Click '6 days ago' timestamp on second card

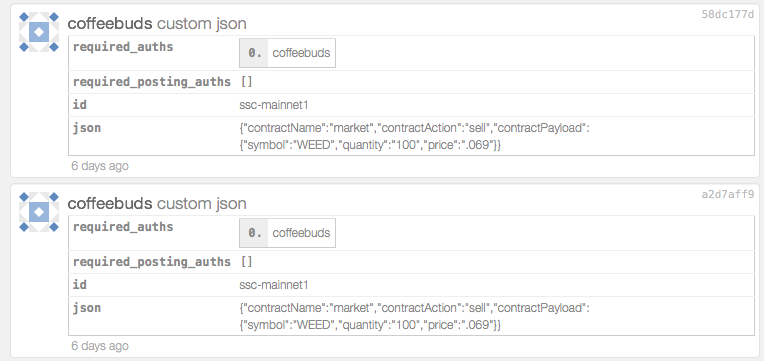[x=100, y=346]
